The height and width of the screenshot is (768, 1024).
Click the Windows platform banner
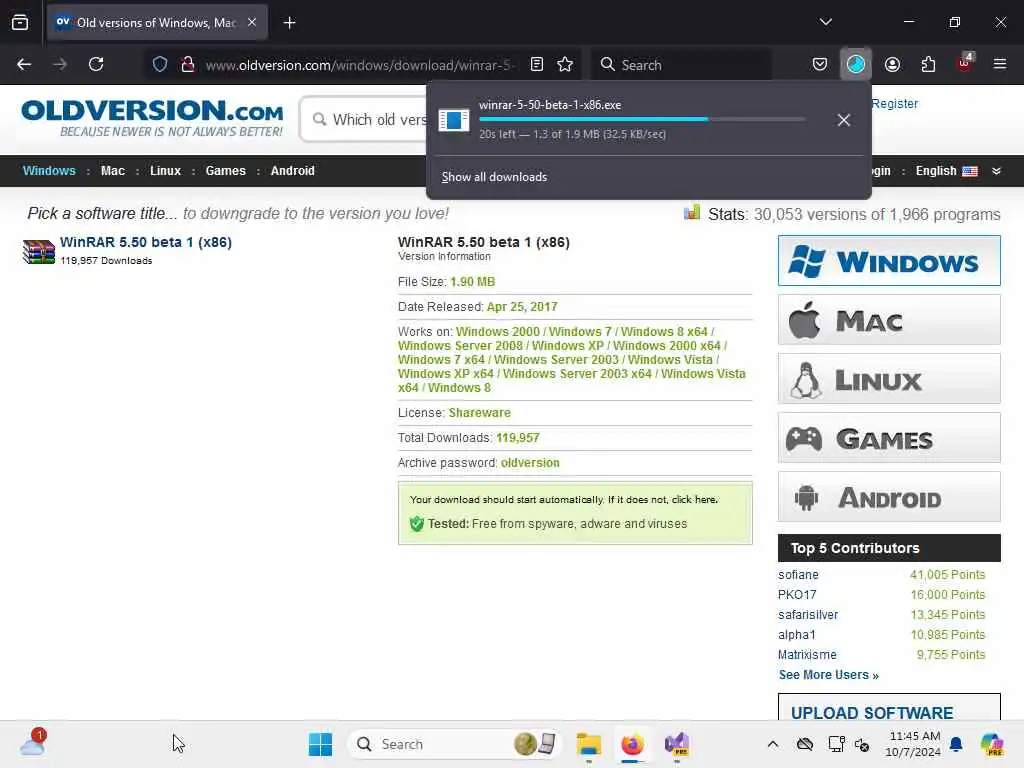[889, 261]
